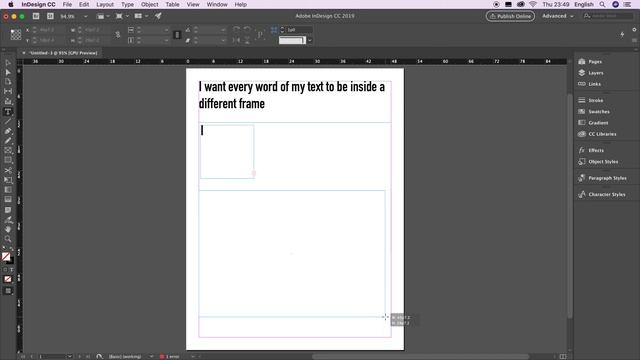Open the Object Styles panel
The image size is (640, 360).
pos(598,162)
